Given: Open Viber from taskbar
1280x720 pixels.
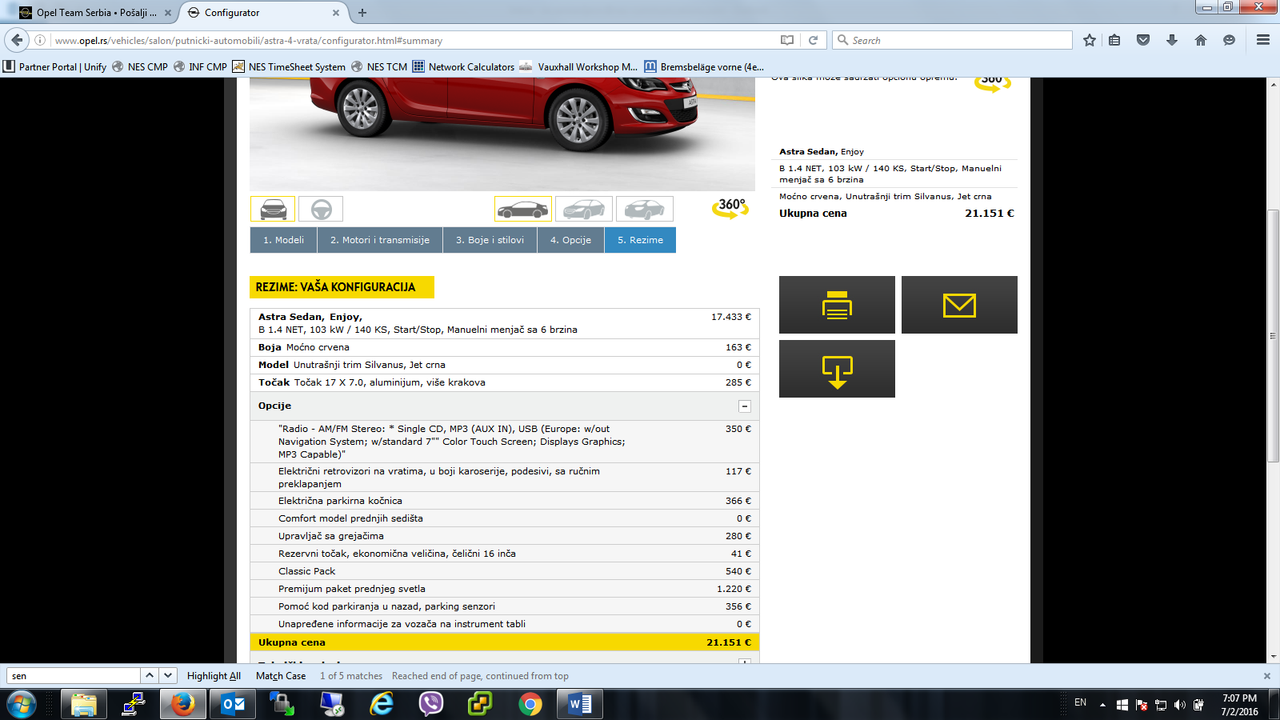Looking at the screenshot, I should [x=432, y=704].
